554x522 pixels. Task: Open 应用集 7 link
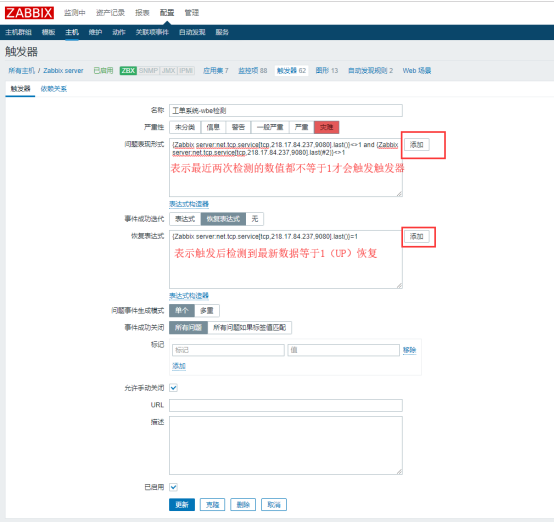216,71
